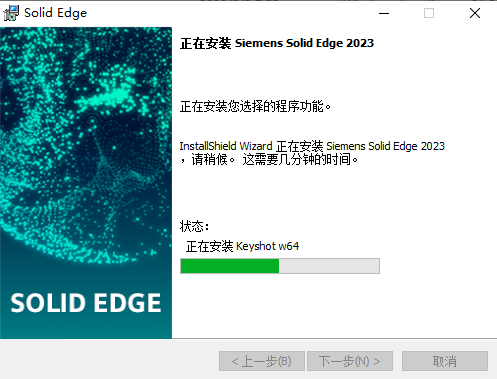Click the SOLID EDGE logo text on banner
The height and width of the screenshot is (379, 497).
click(x=86, y=303)
